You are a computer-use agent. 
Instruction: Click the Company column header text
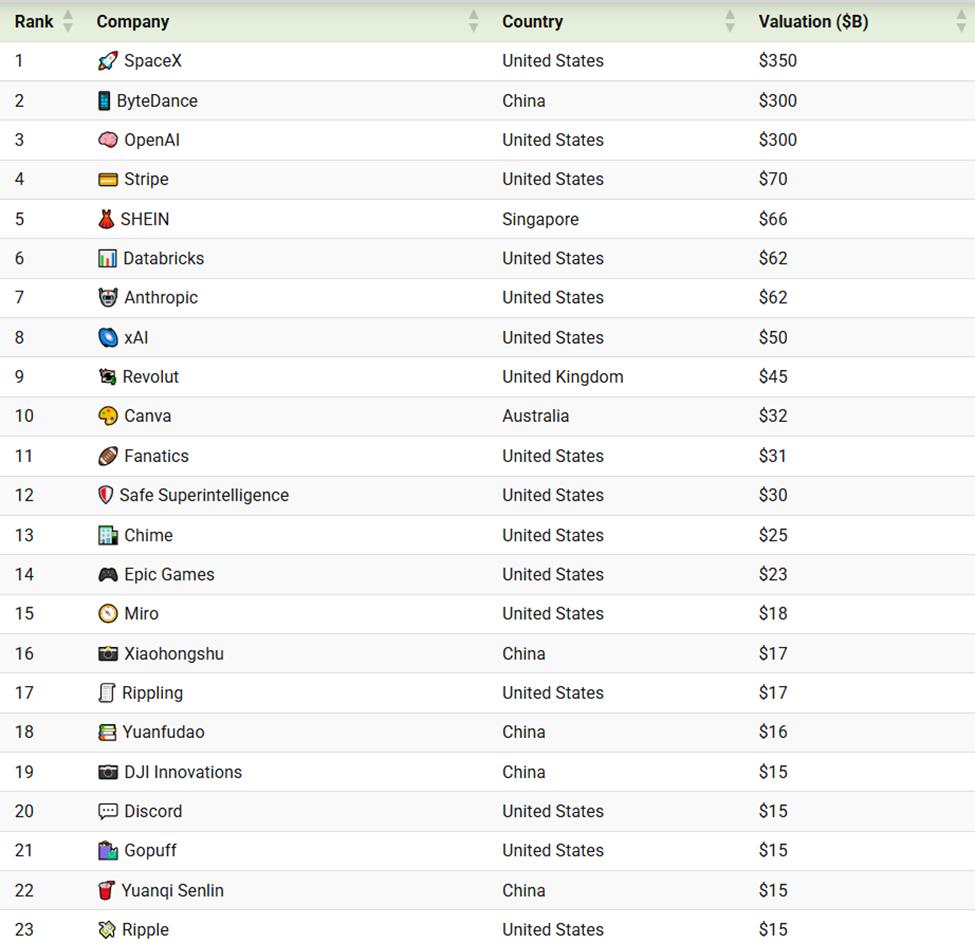132,21
